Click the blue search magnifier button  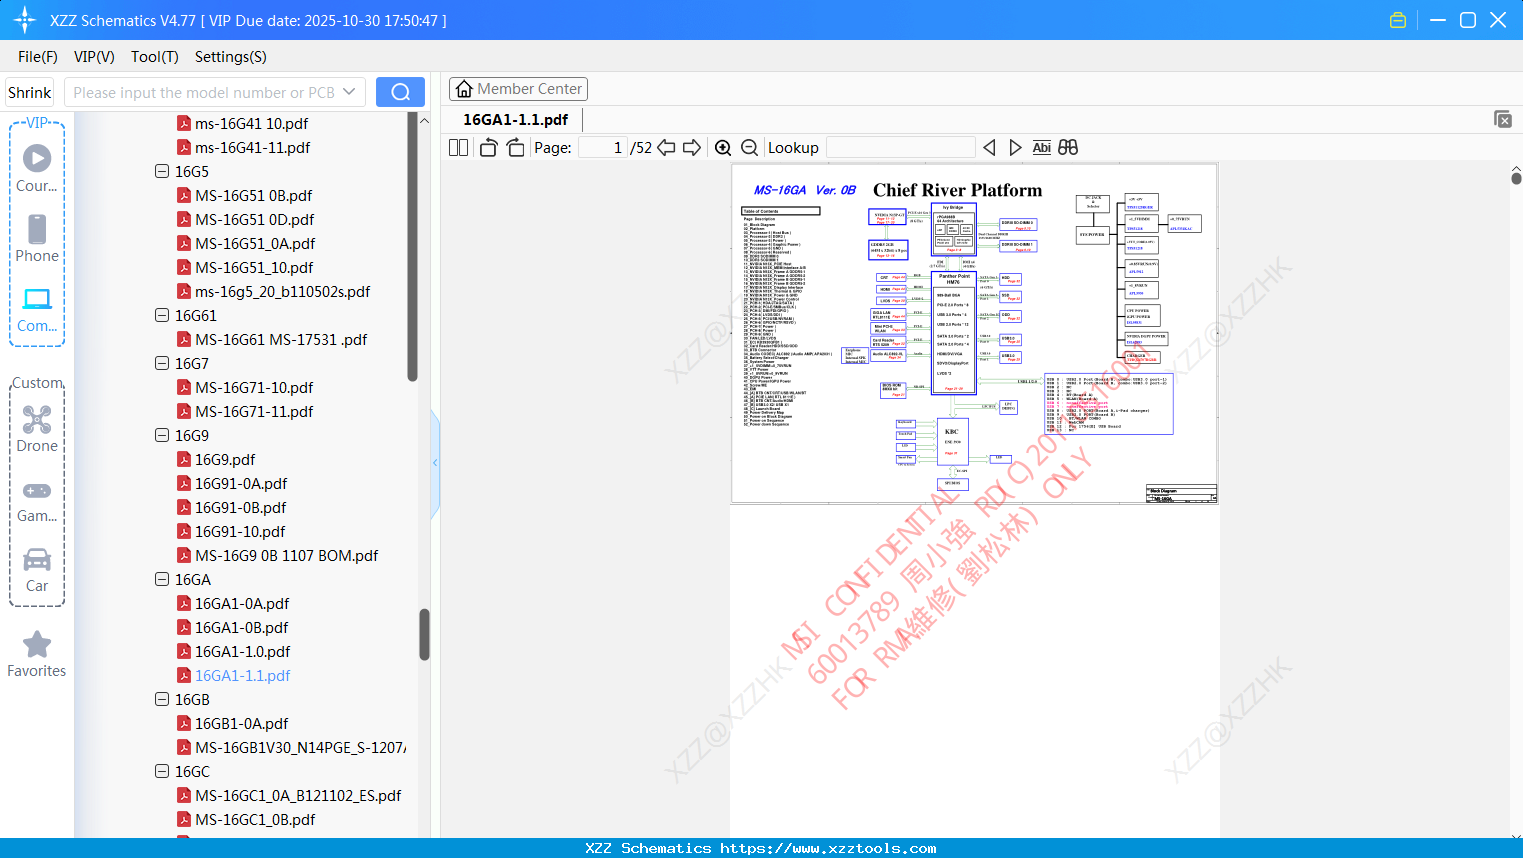[400, 92]
